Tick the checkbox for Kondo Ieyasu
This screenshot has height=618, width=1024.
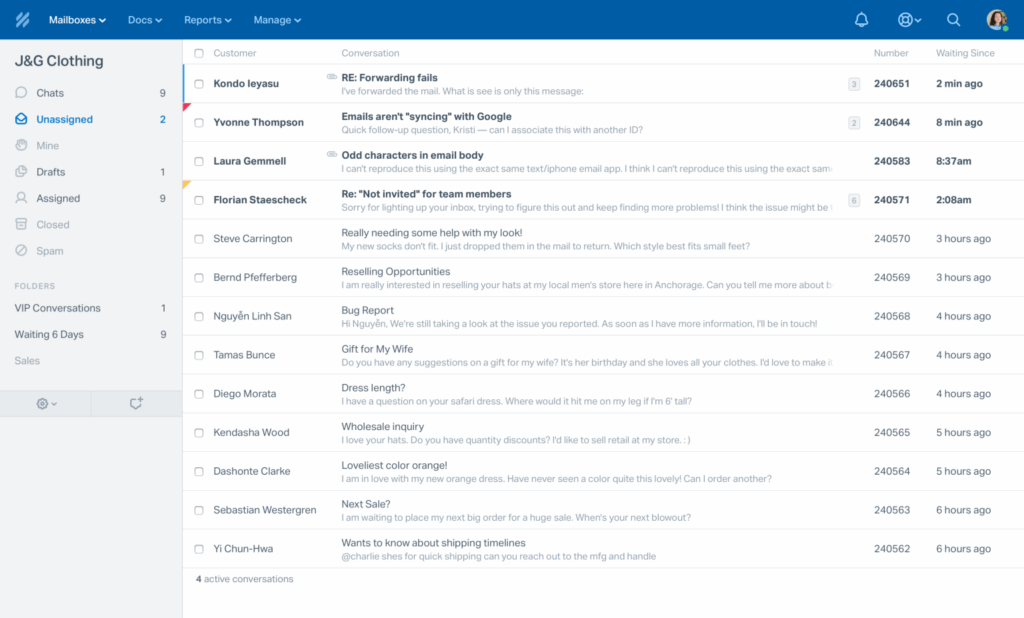[x=199, y=84]
